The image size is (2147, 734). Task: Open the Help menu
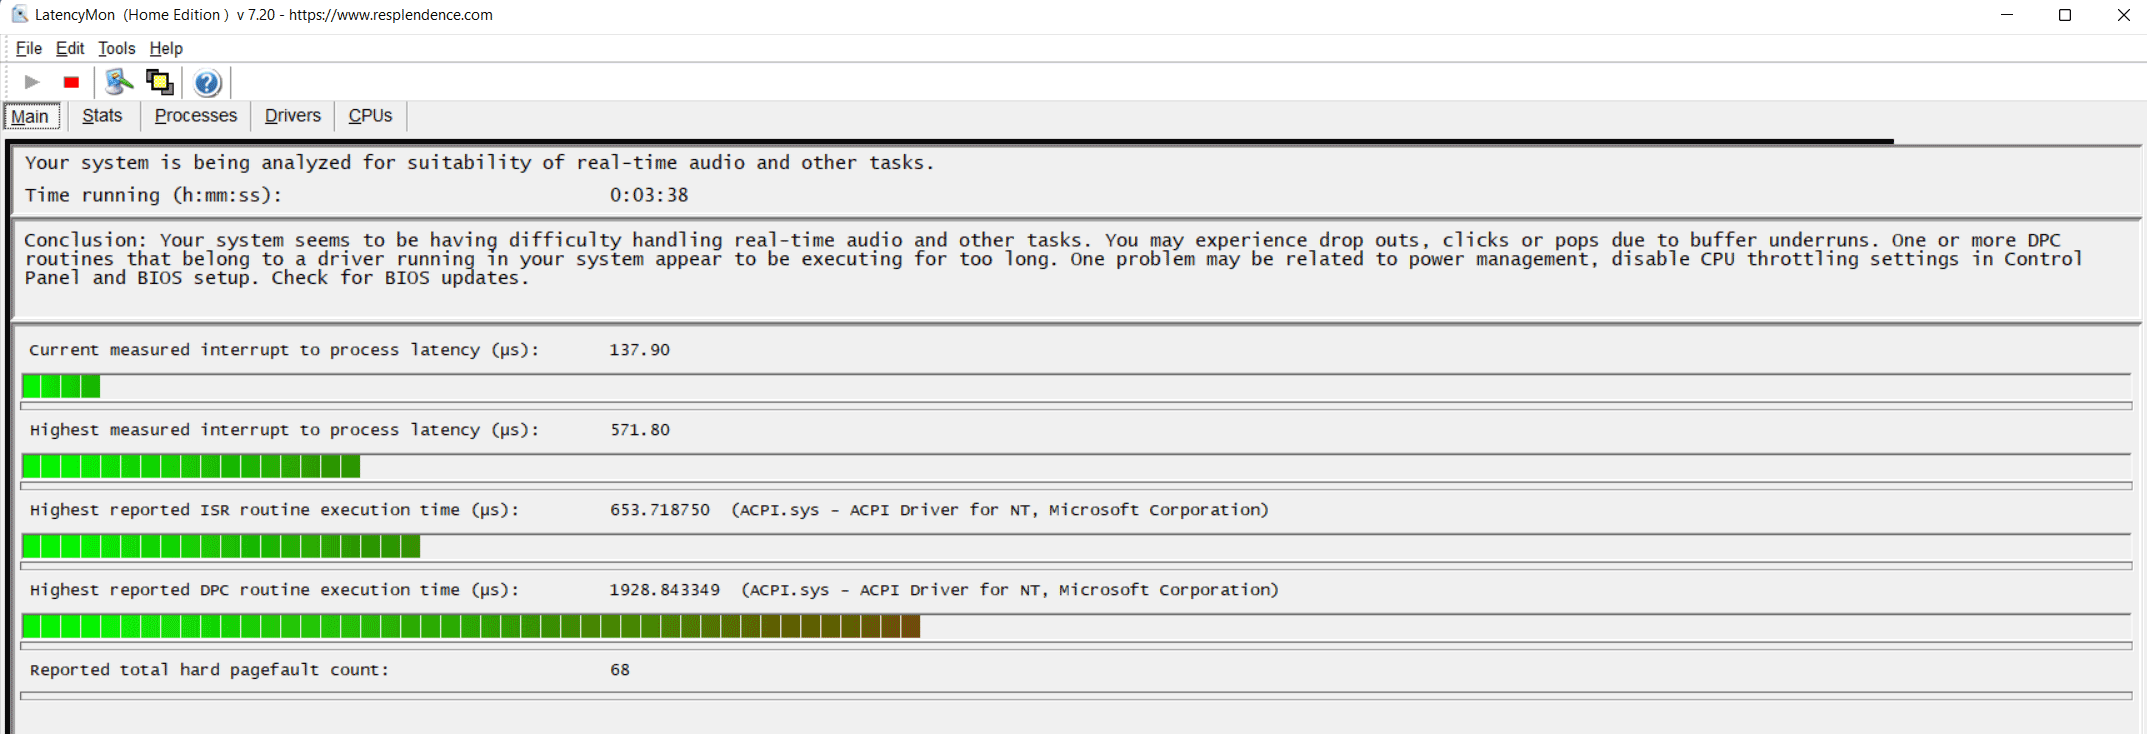[166, 48]
